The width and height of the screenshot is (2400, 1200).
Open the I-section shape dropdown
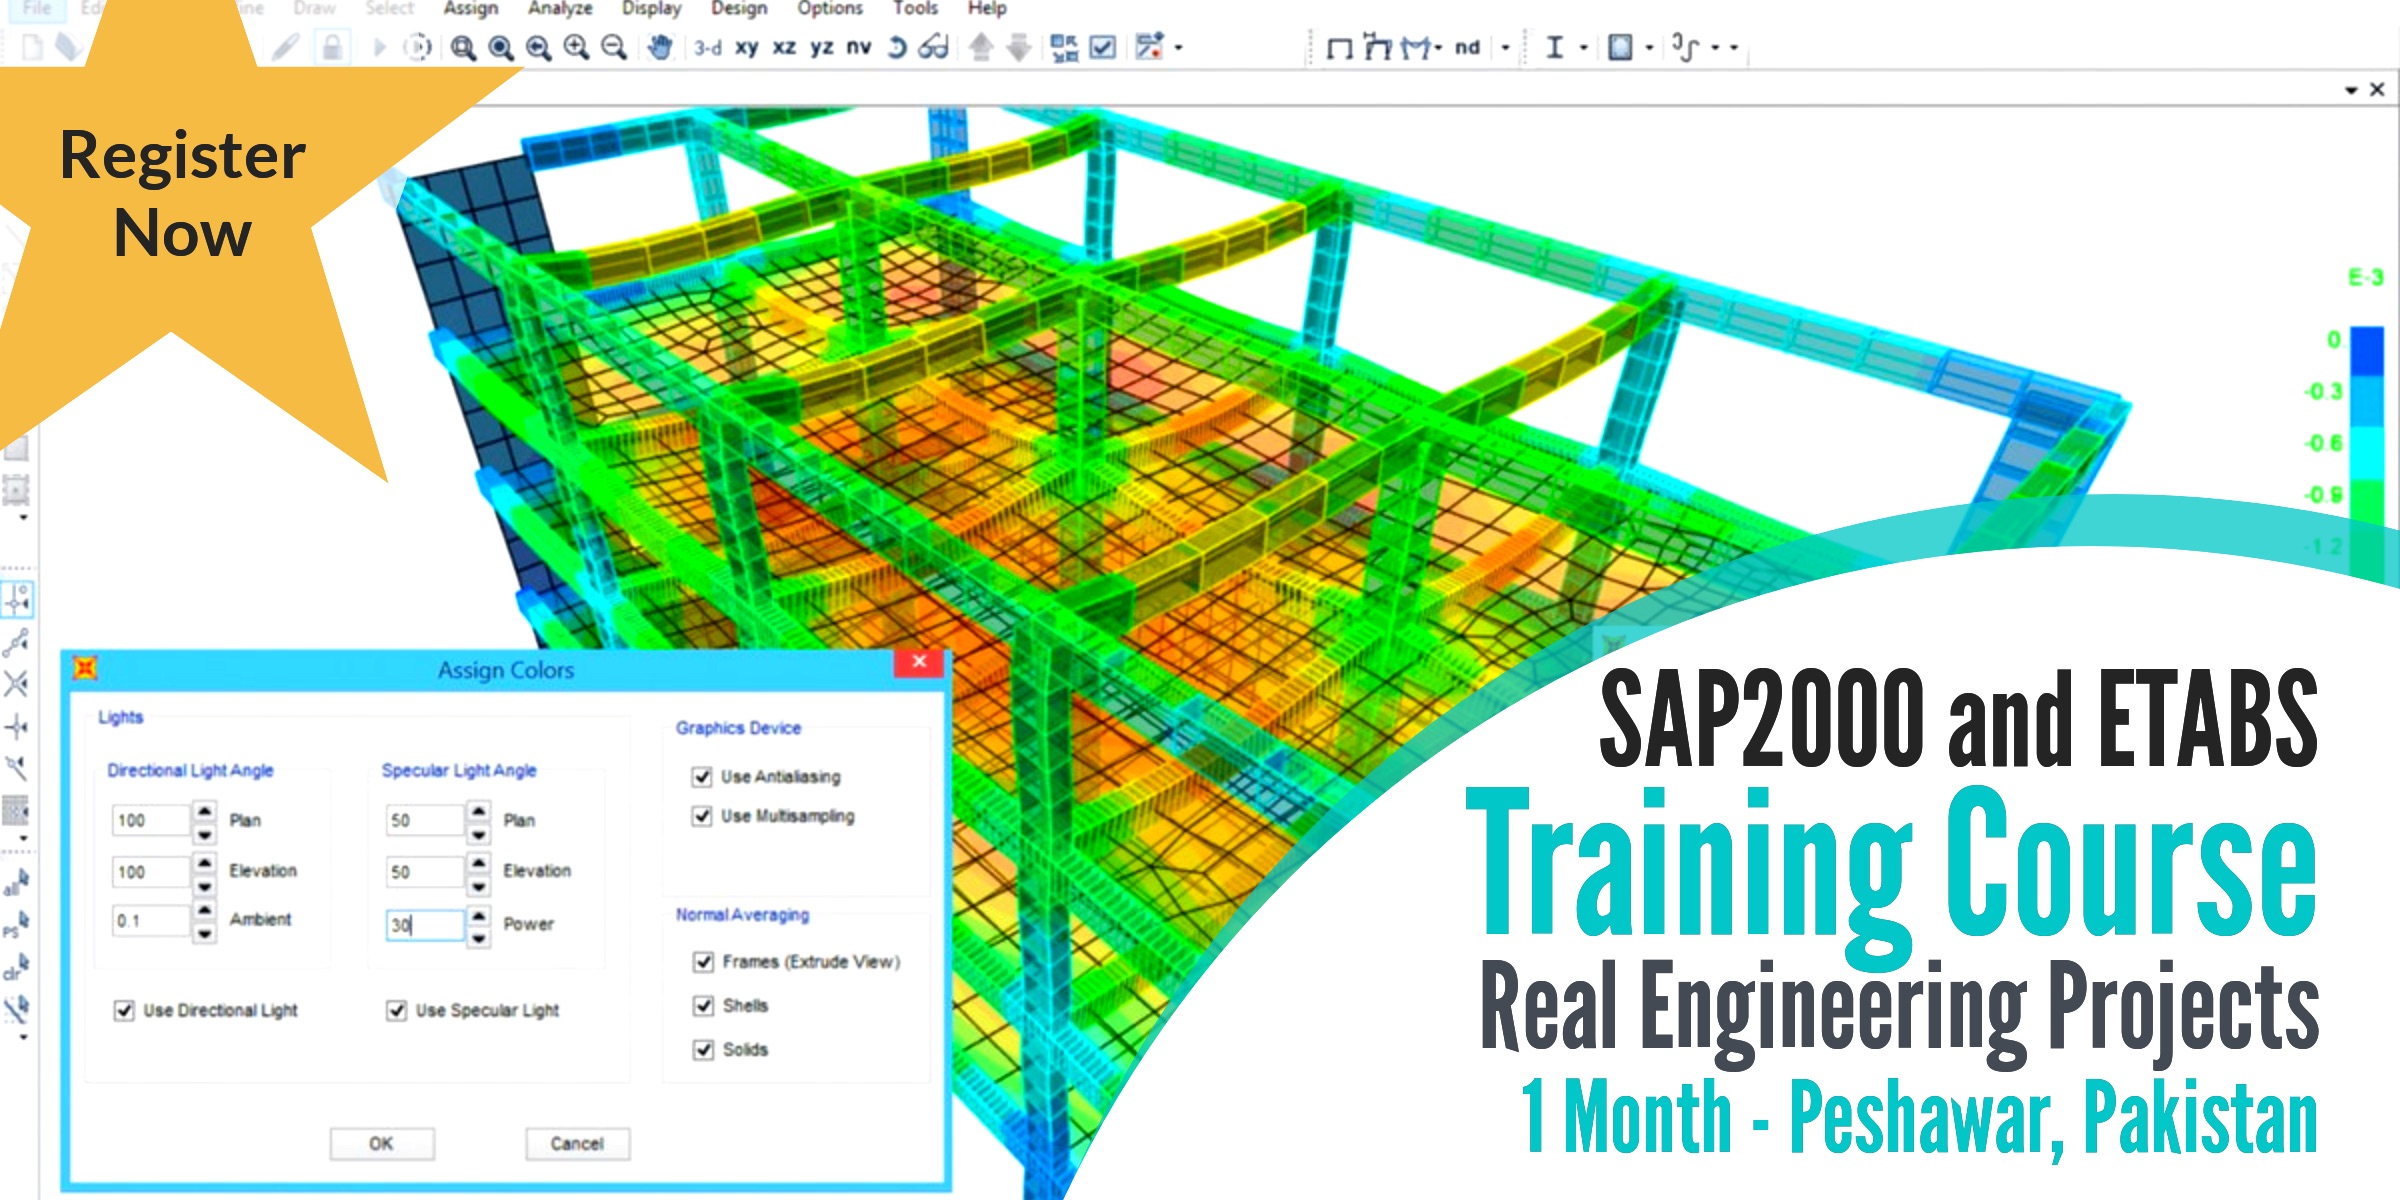tap(1584, 48)
